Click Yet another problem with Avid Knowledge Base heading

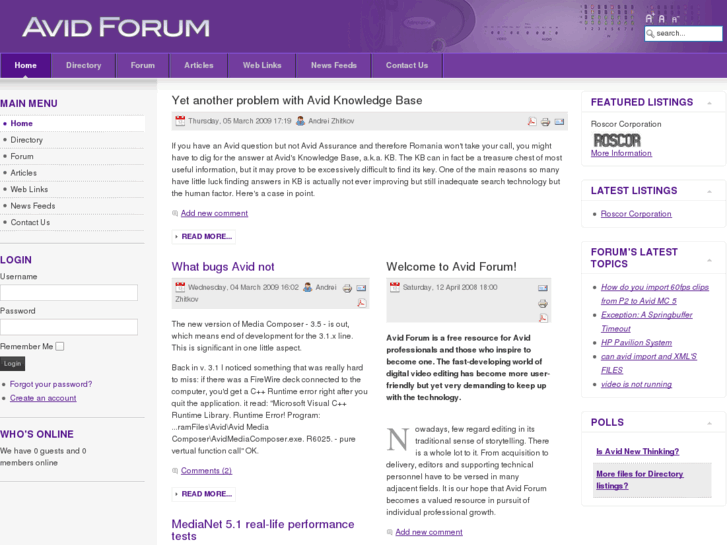point(297,101)
